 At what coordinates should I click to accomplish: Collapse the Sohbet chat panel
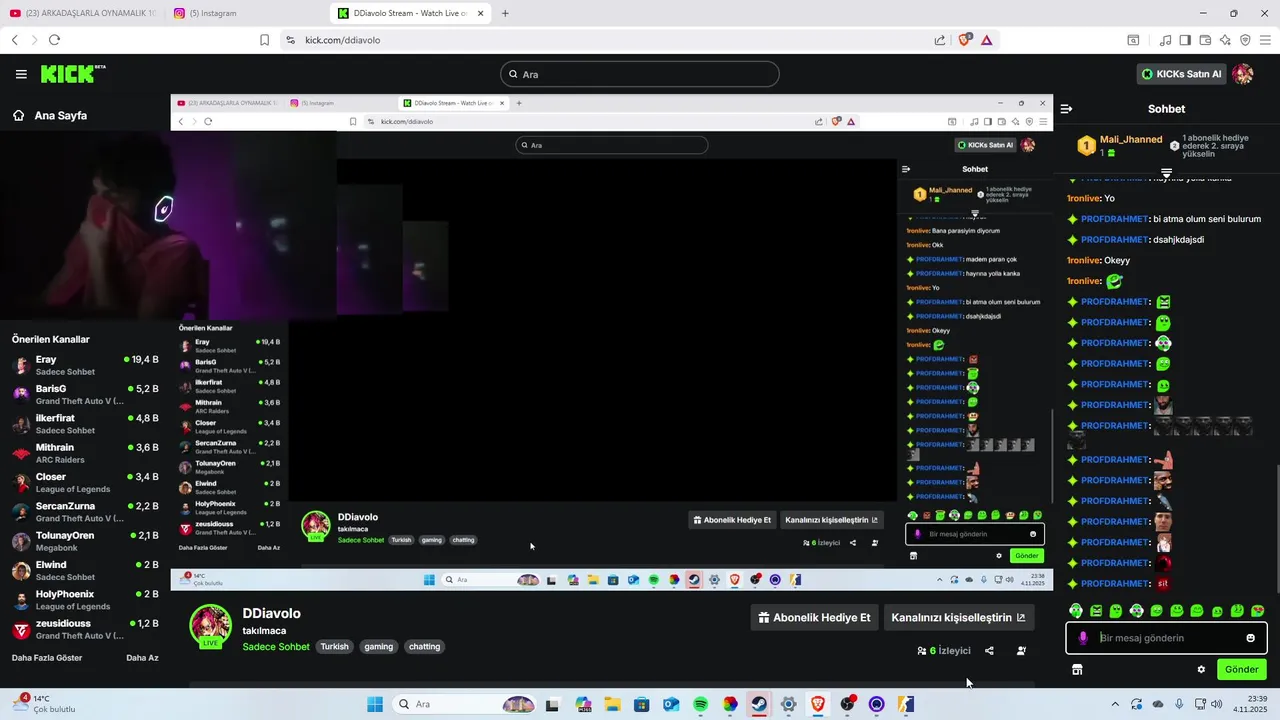[1066, 109]
